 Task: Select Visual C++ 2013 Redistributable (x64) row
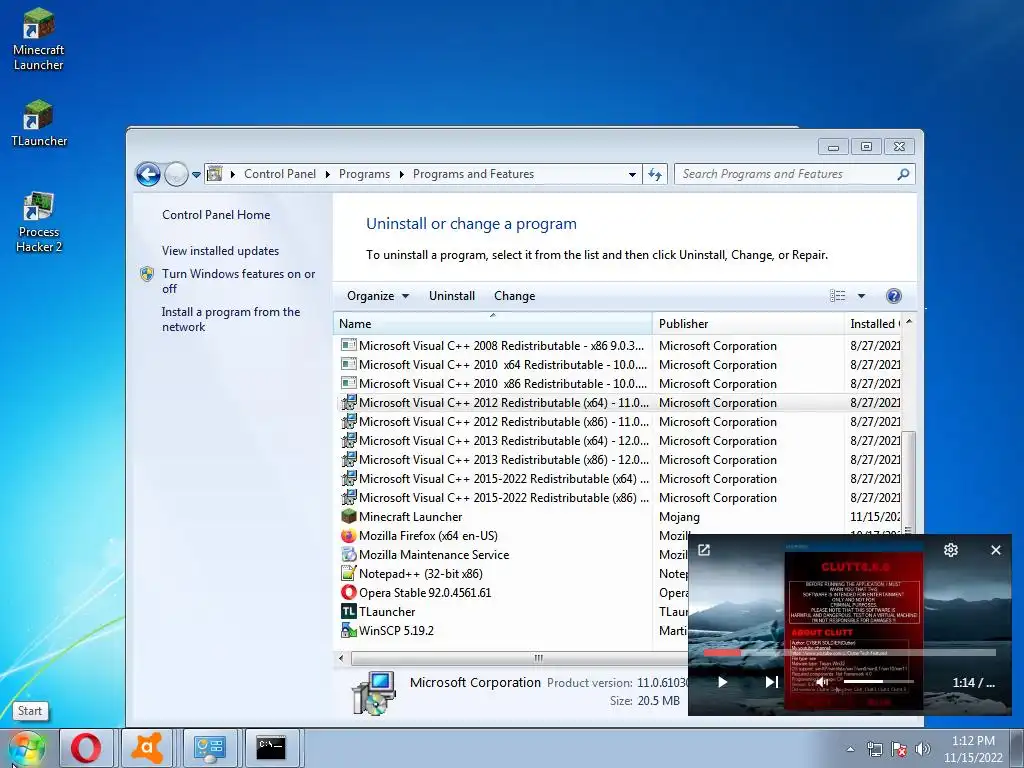tap(620, 440)
